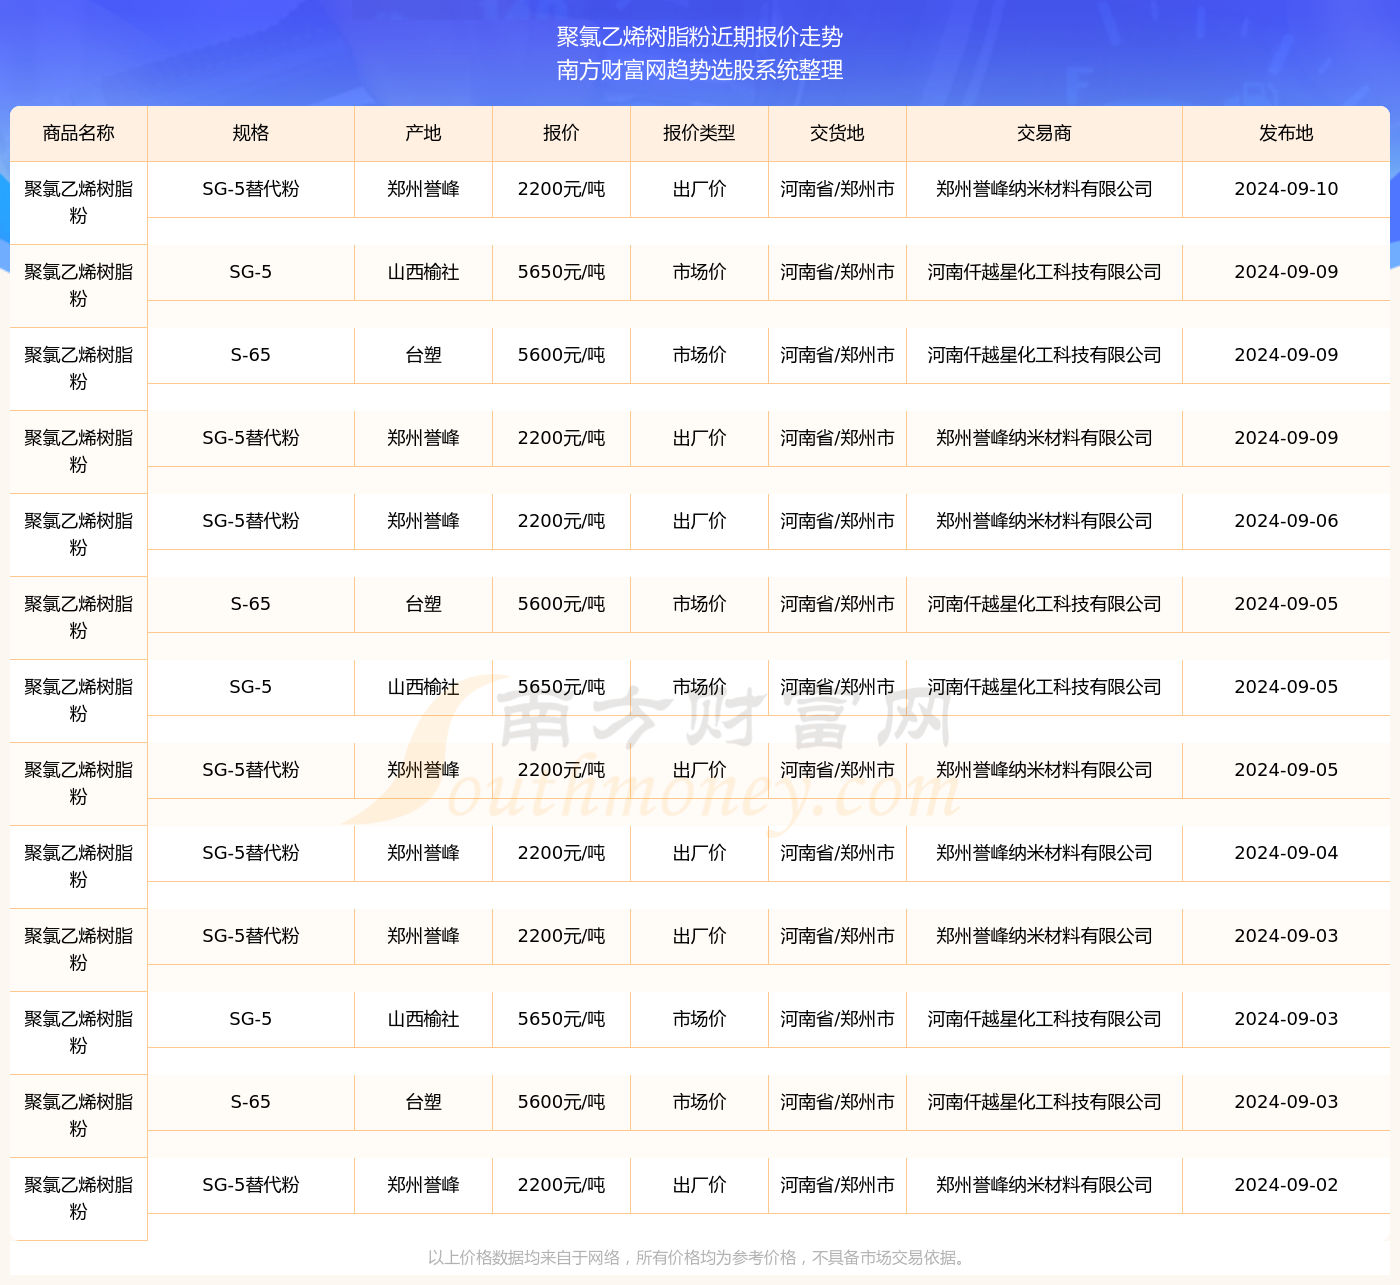Click S-65 in the 2024-09-03 row
This screenshot has width=1400, height=1285.
point(251,1102)
